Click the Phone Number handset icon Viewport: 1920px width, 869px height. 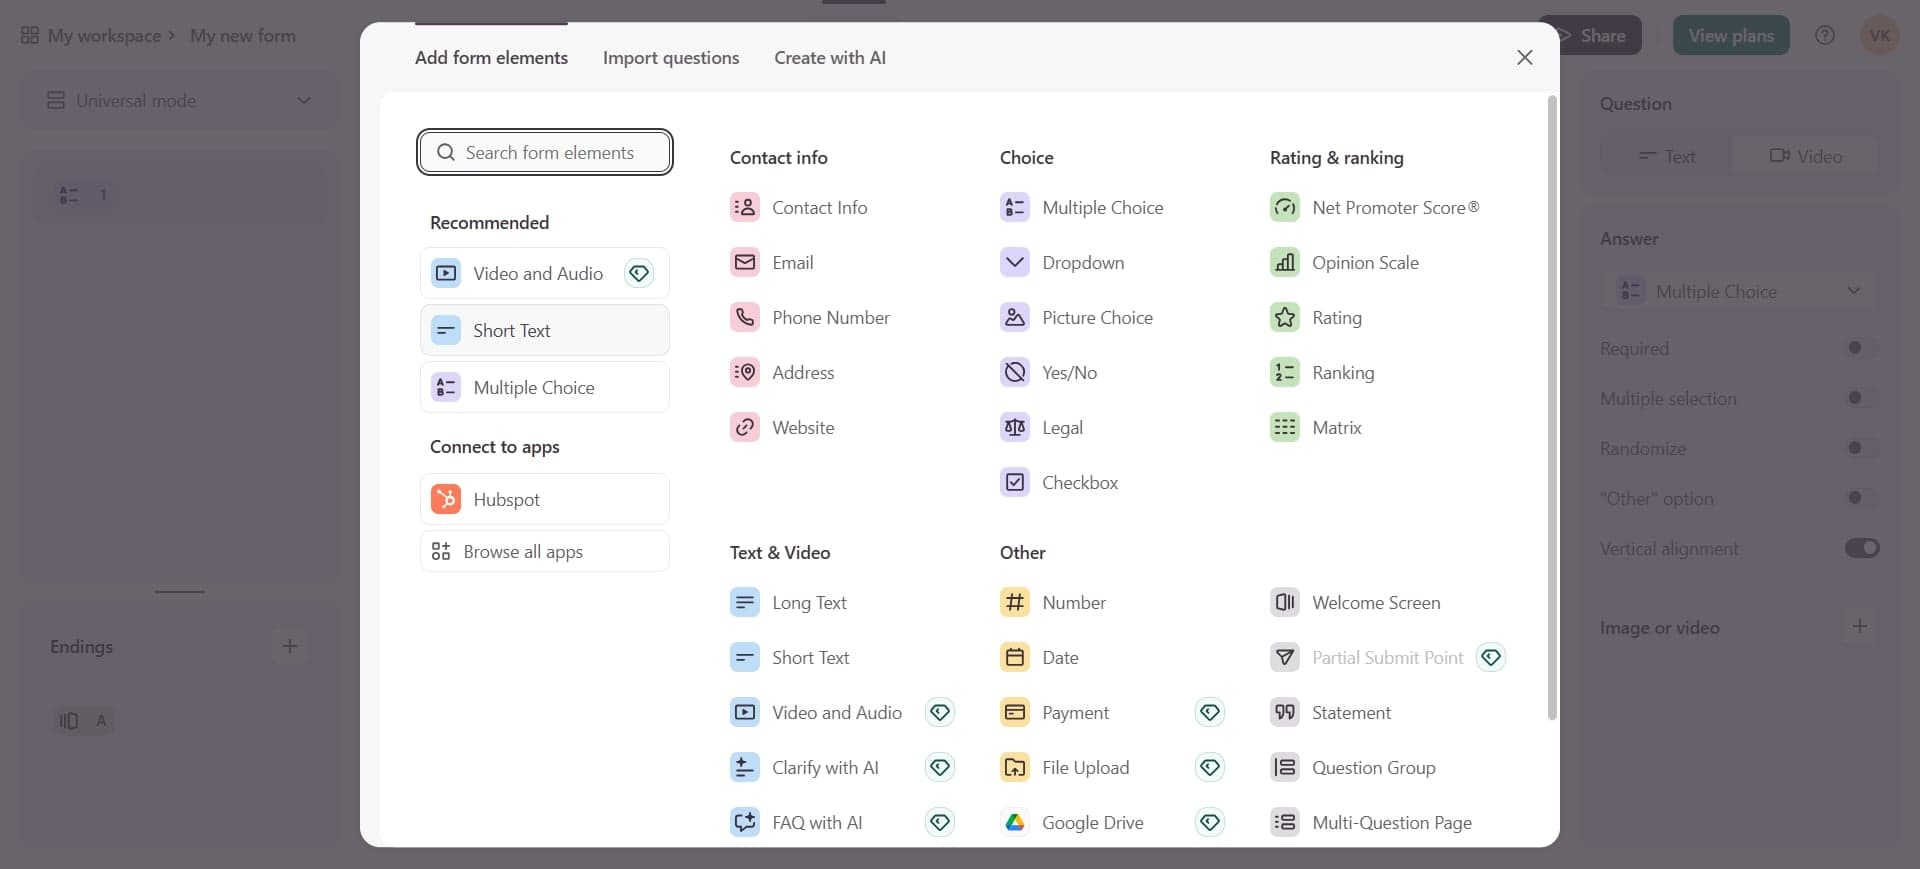744,318
